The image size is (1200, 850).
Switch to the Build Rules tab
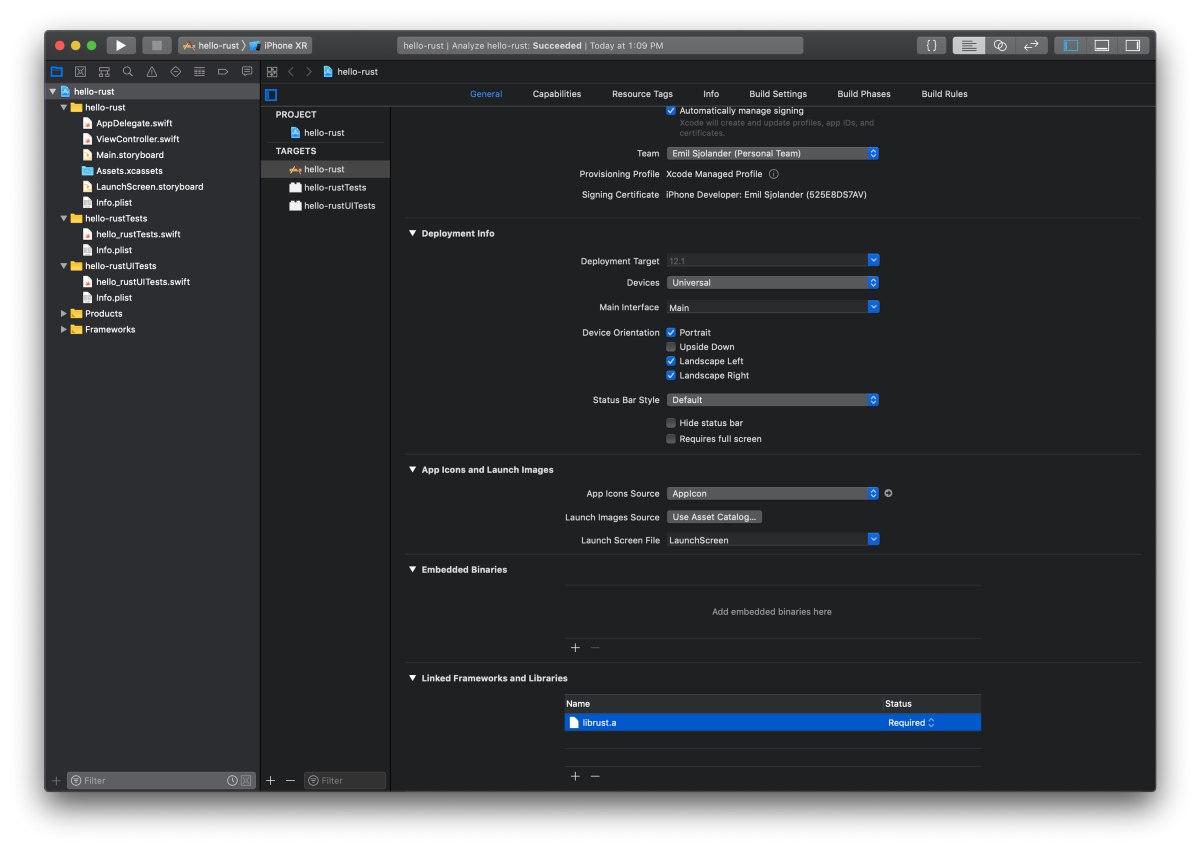[945, 94]
